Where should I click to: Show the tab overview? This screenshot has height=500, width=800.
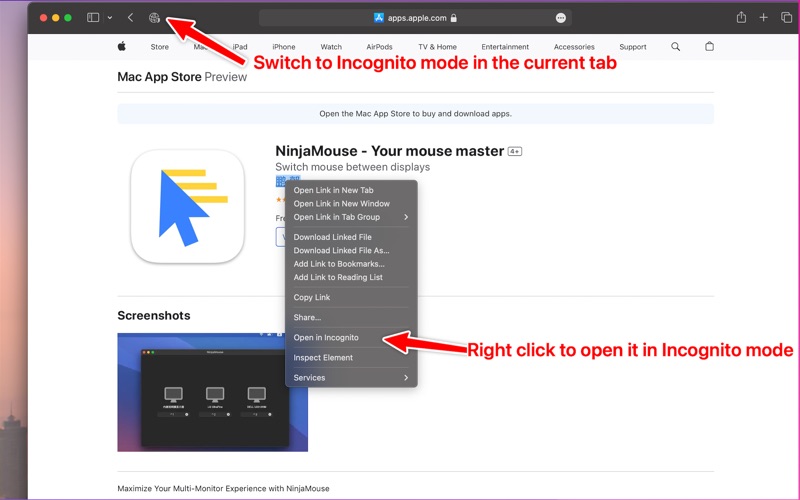[x=786, y=17]
